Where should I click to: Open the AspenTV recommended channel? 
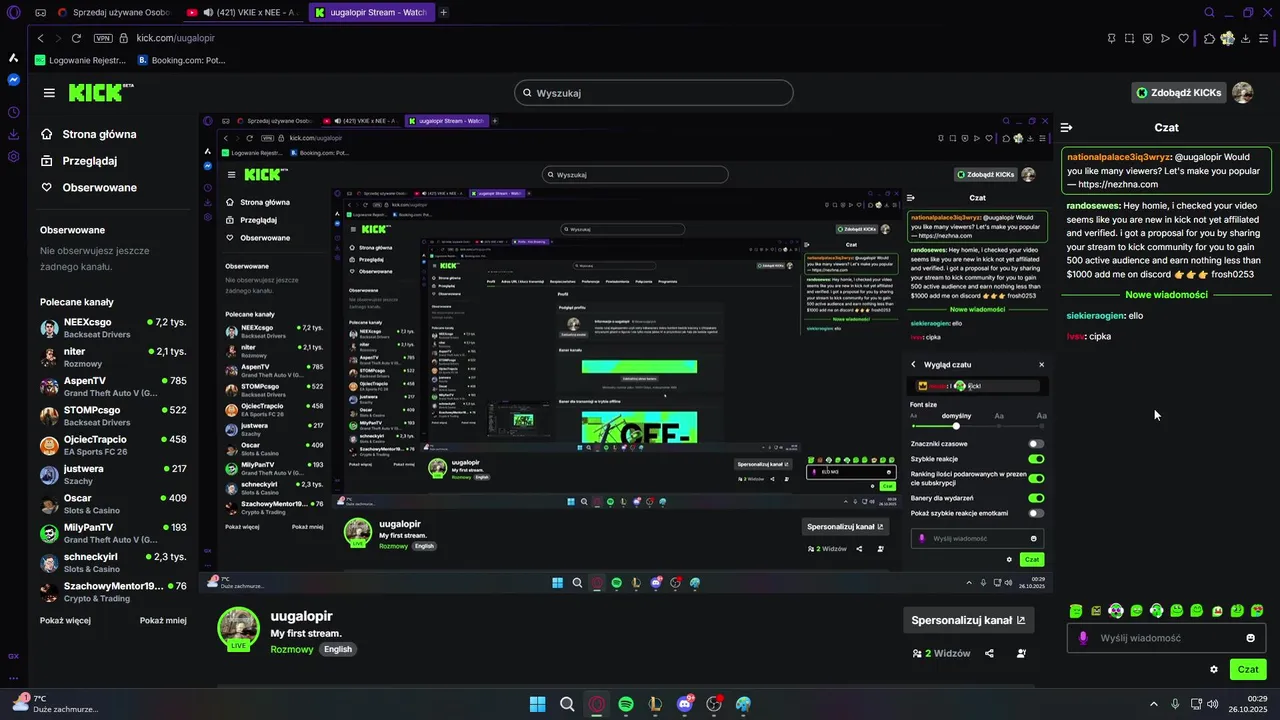tap(113, 387)
